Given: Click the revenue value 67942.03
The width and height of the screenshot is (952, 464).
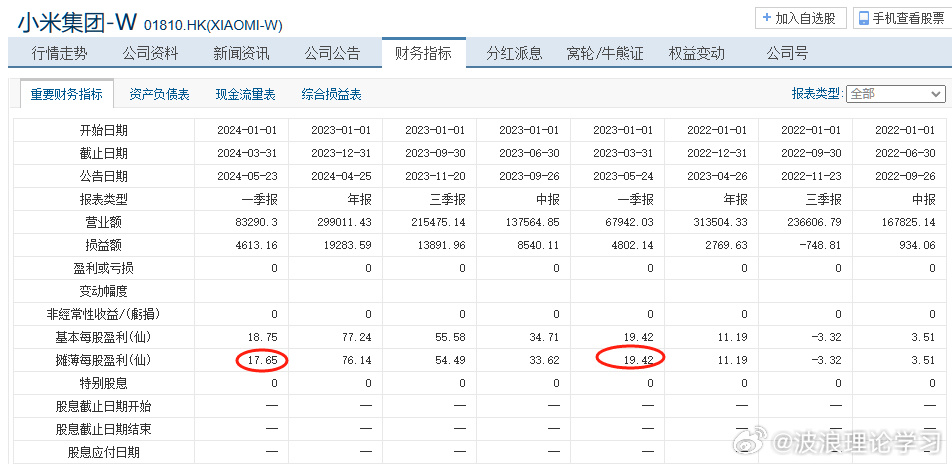Looking at the screenshot, I should pos(630,222).
